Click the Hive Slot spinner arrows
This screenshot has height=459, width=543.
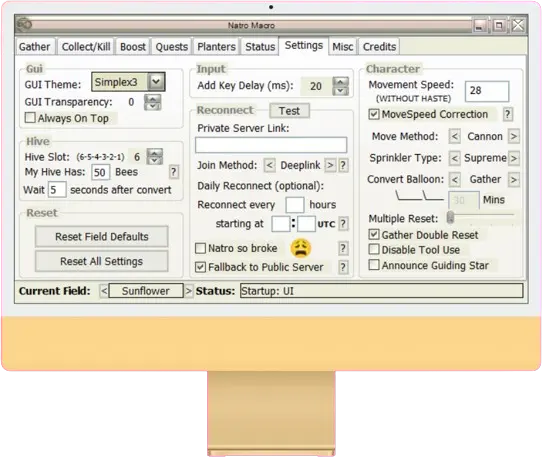pos(154,157)
